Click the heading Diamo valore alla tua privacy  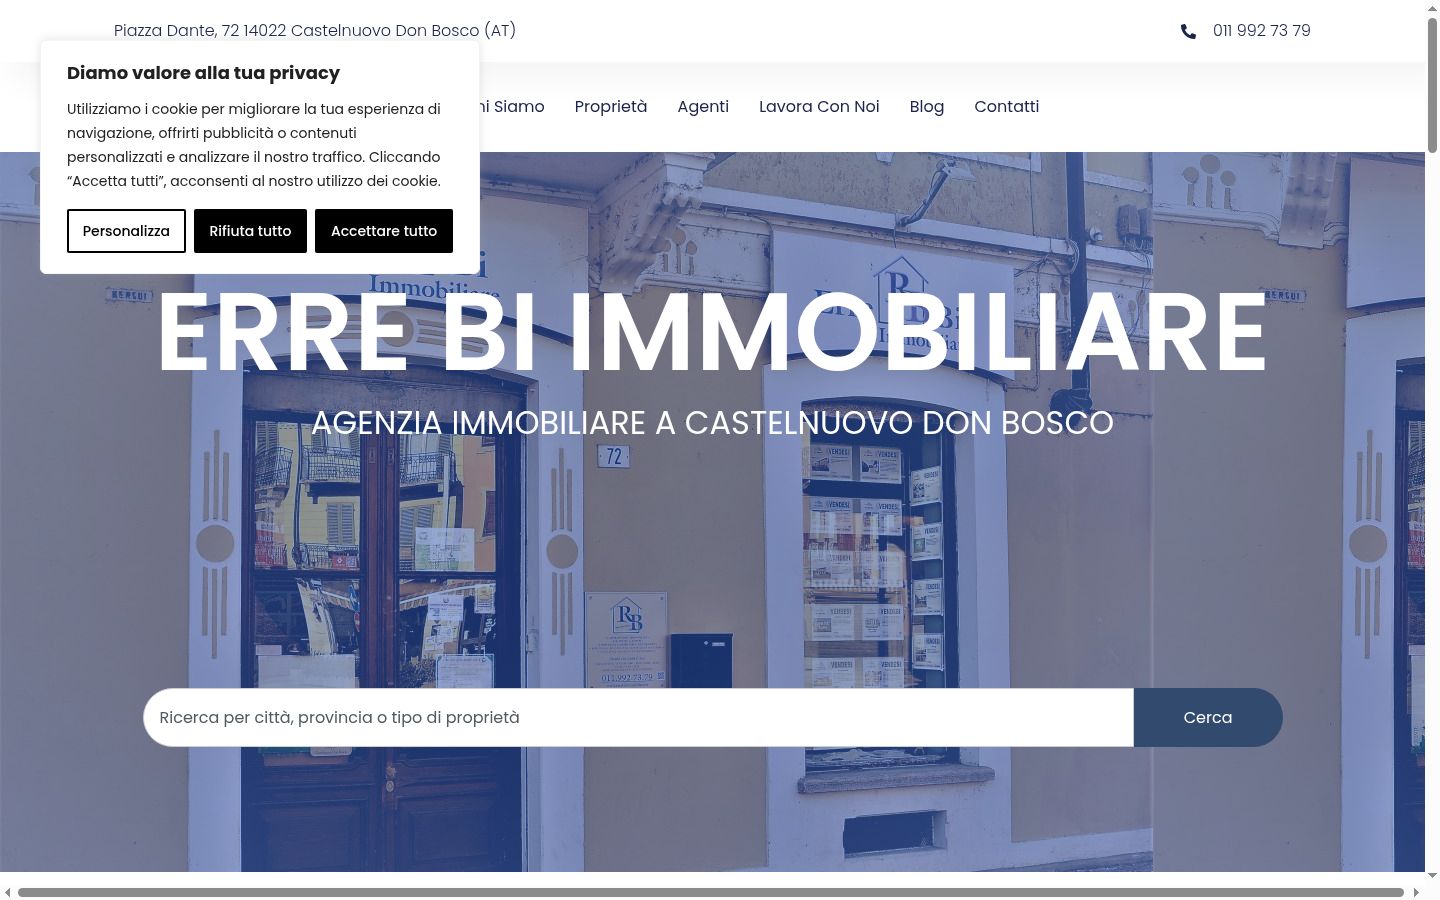(203, 73)
